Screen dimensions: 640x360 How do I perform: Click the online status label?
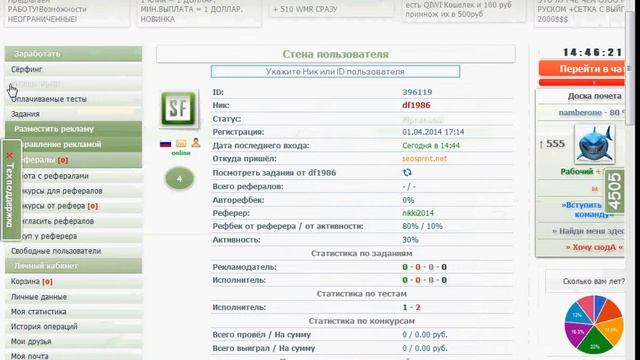(181, 153)
